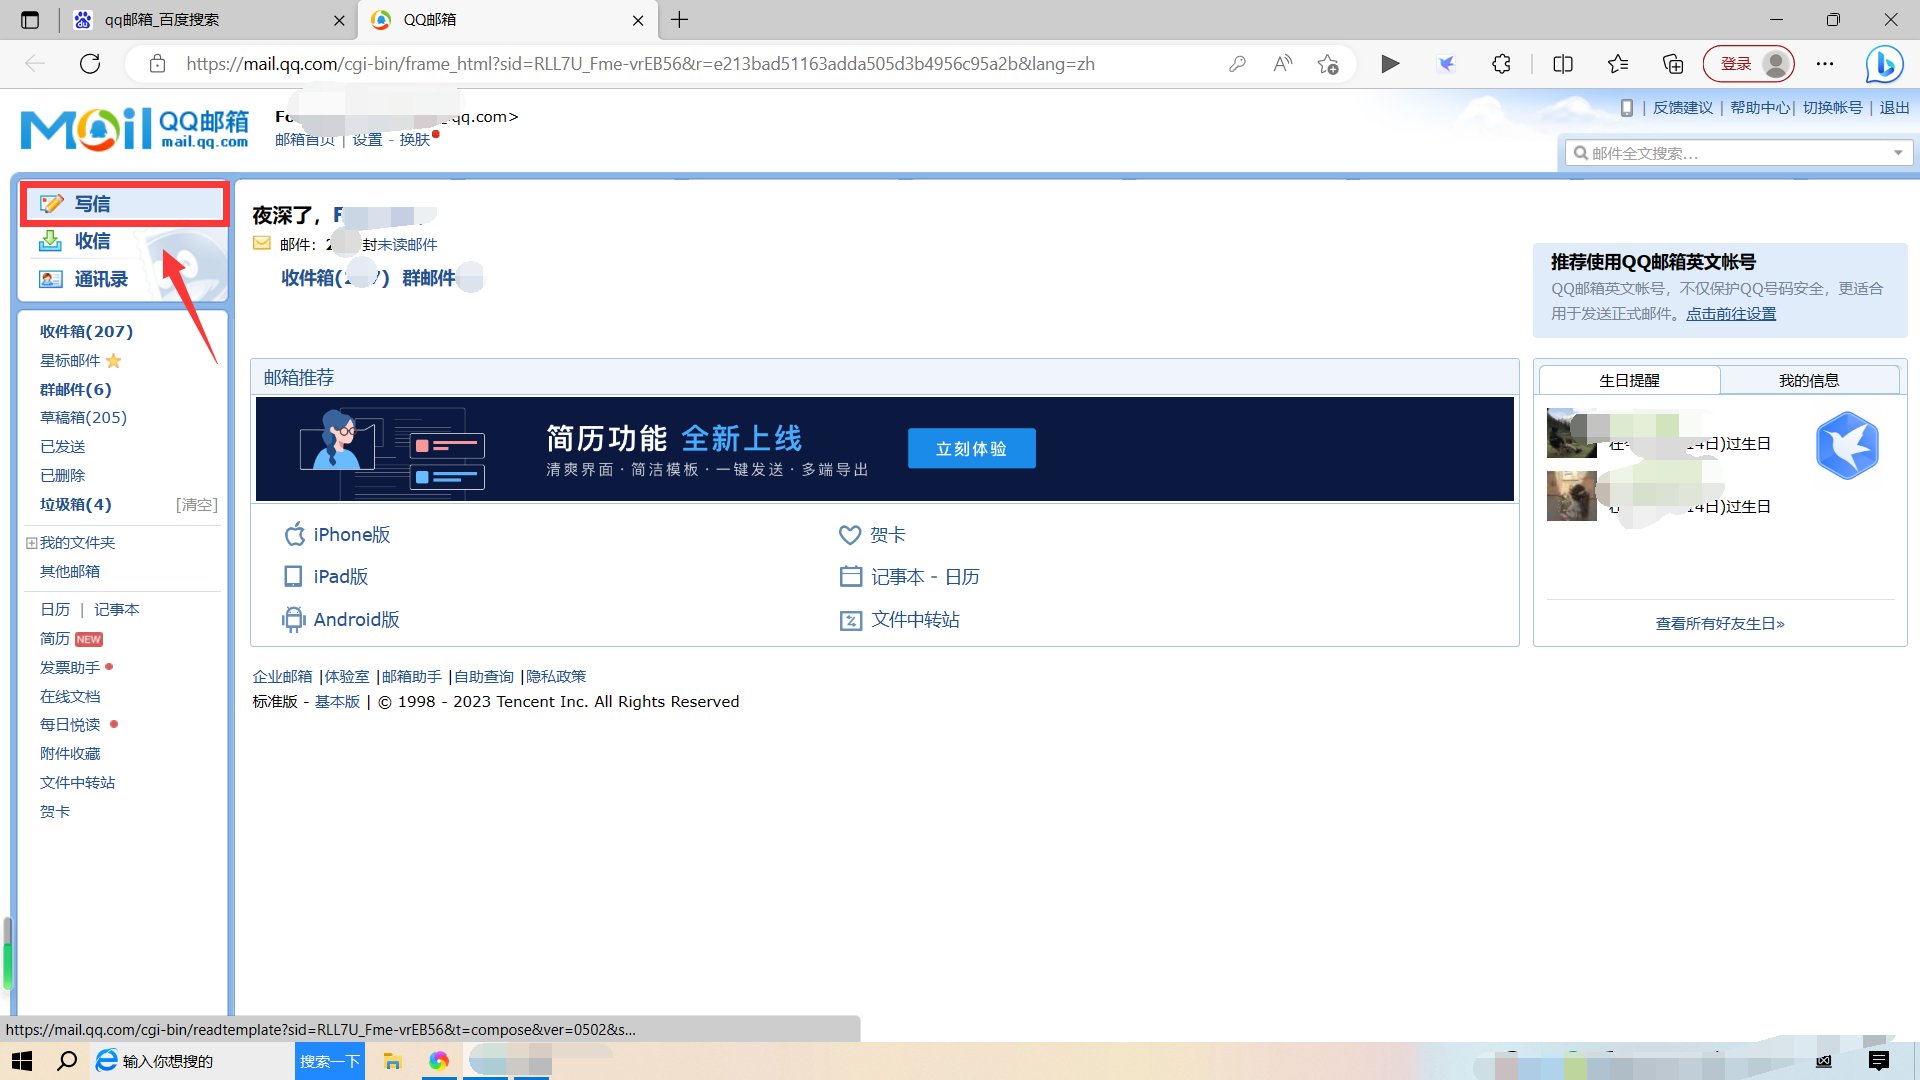
Task: Select the iPhone版 icon
Action: click(x=295, y=534)
